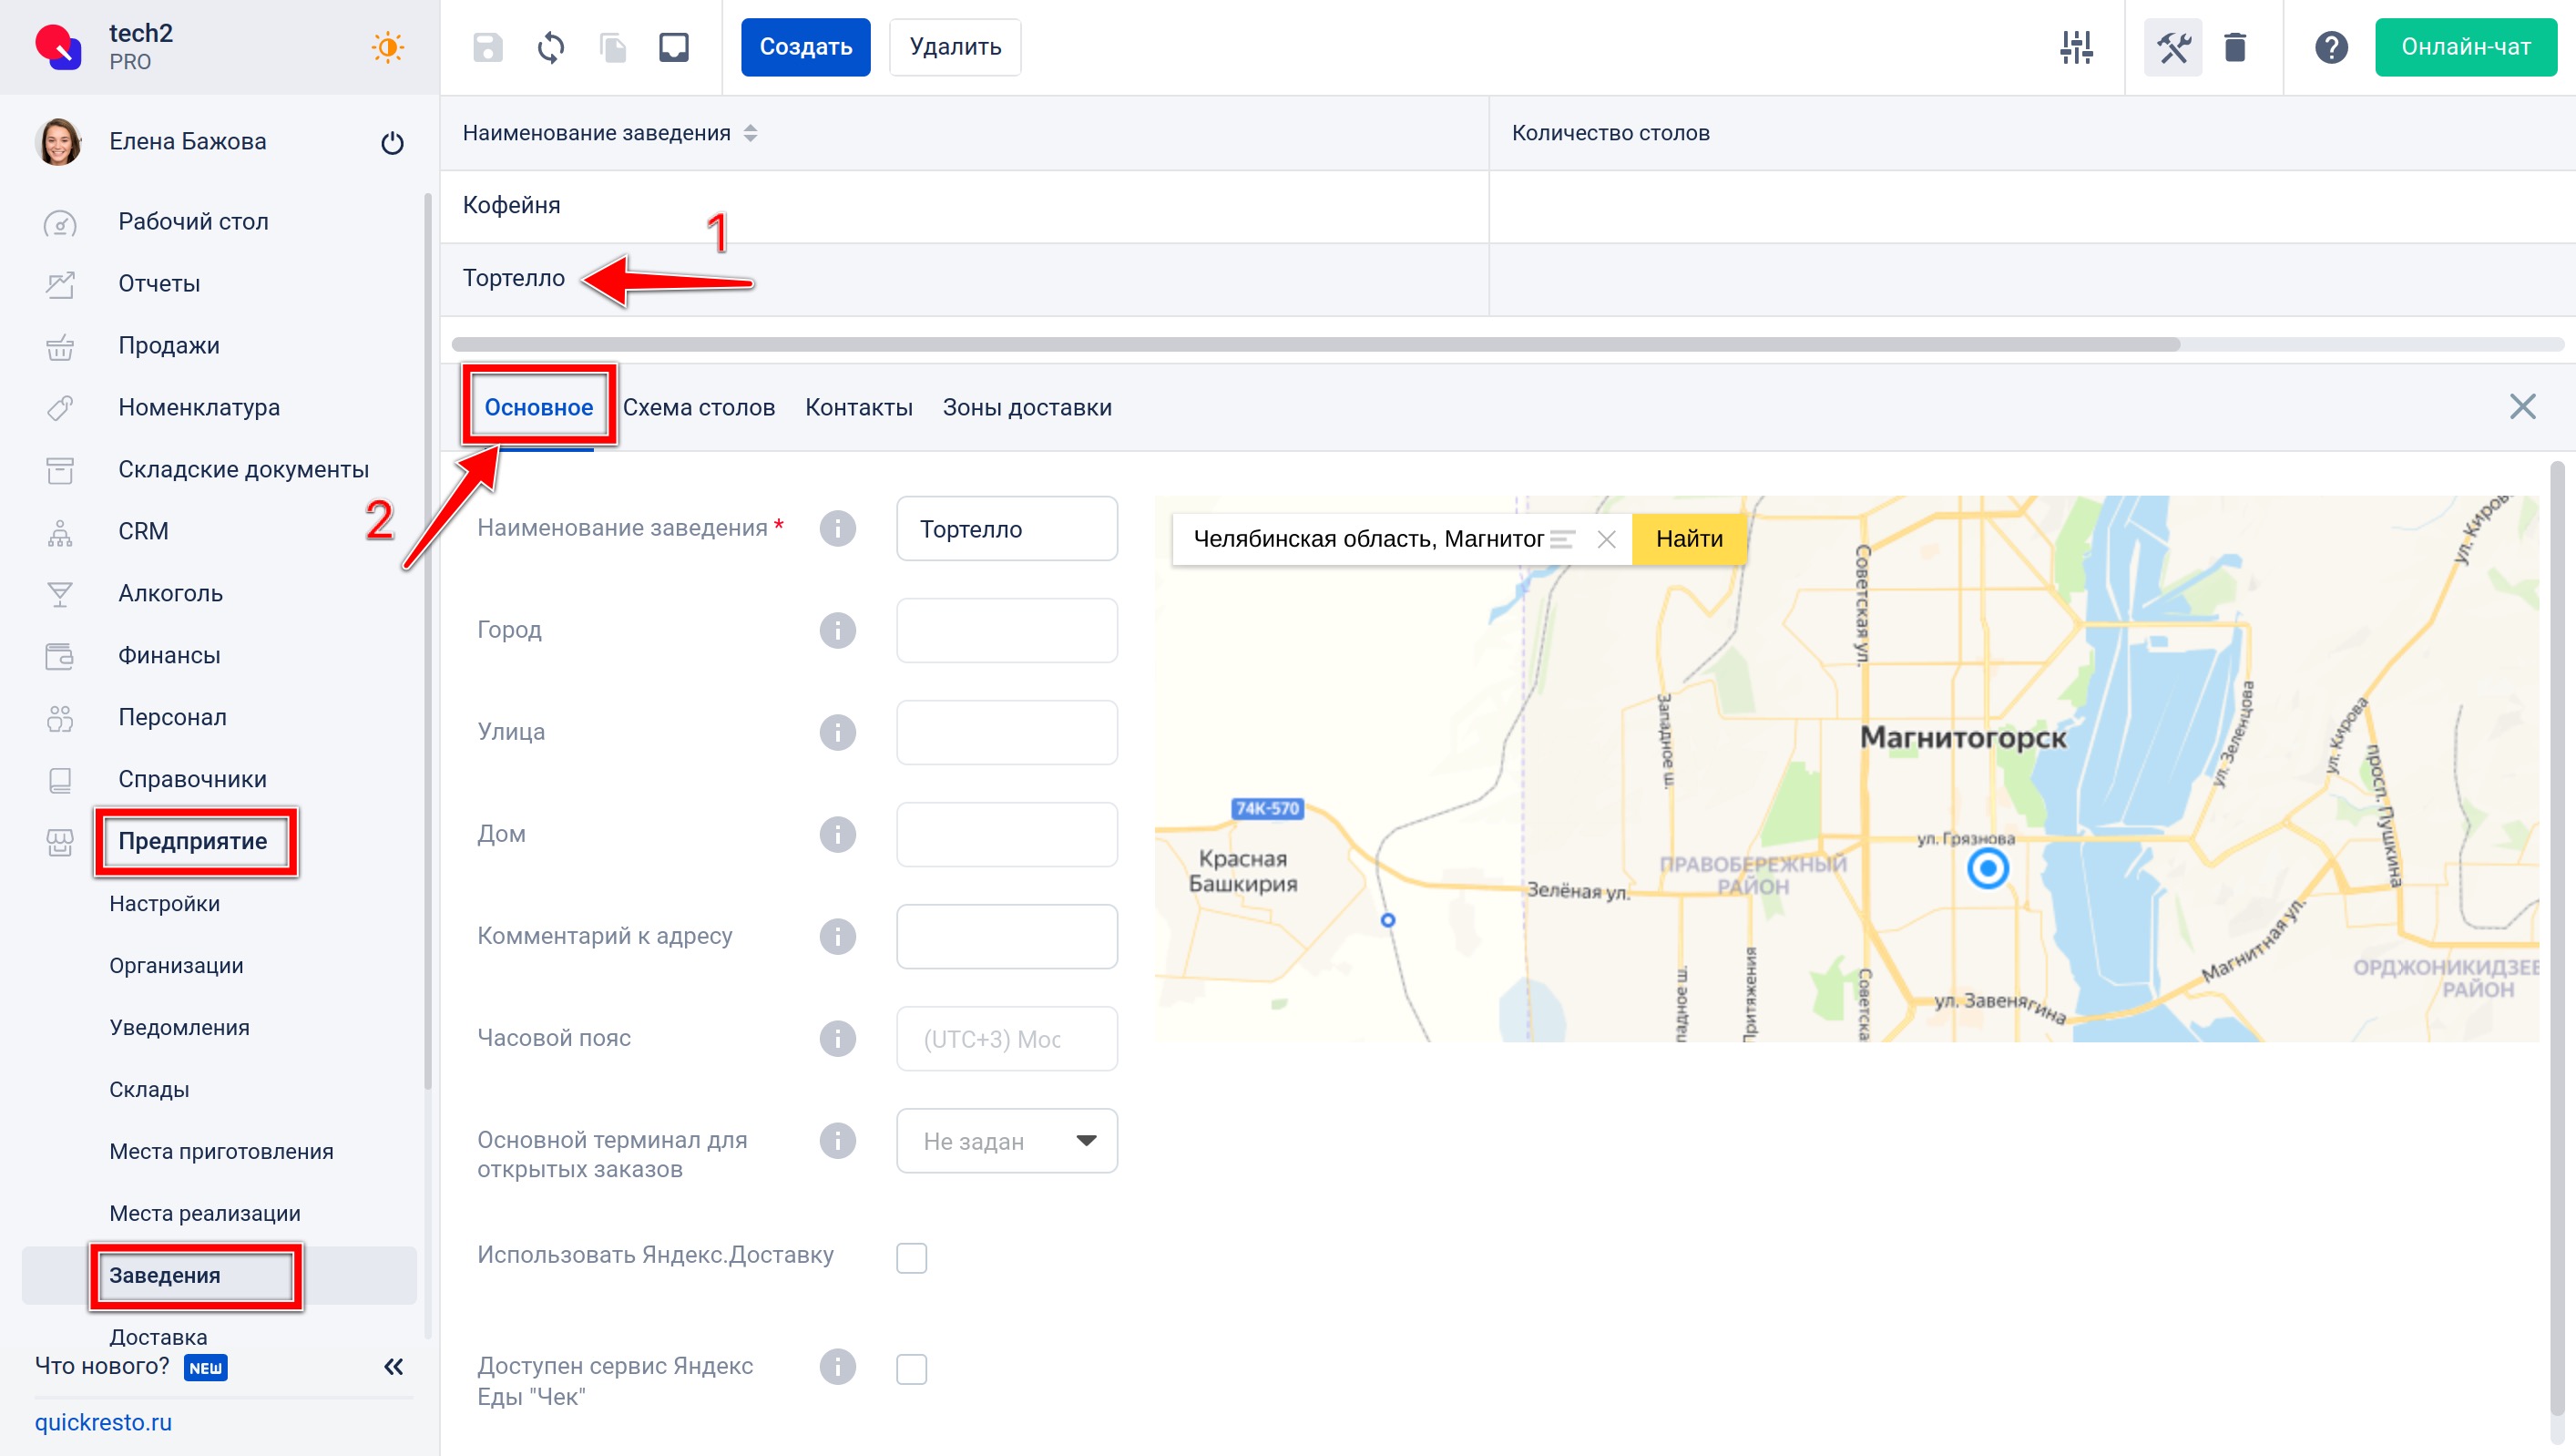Open quickresto.ru link
The width and height of the screenshot is (2576, 1456).
[103, 1422]
